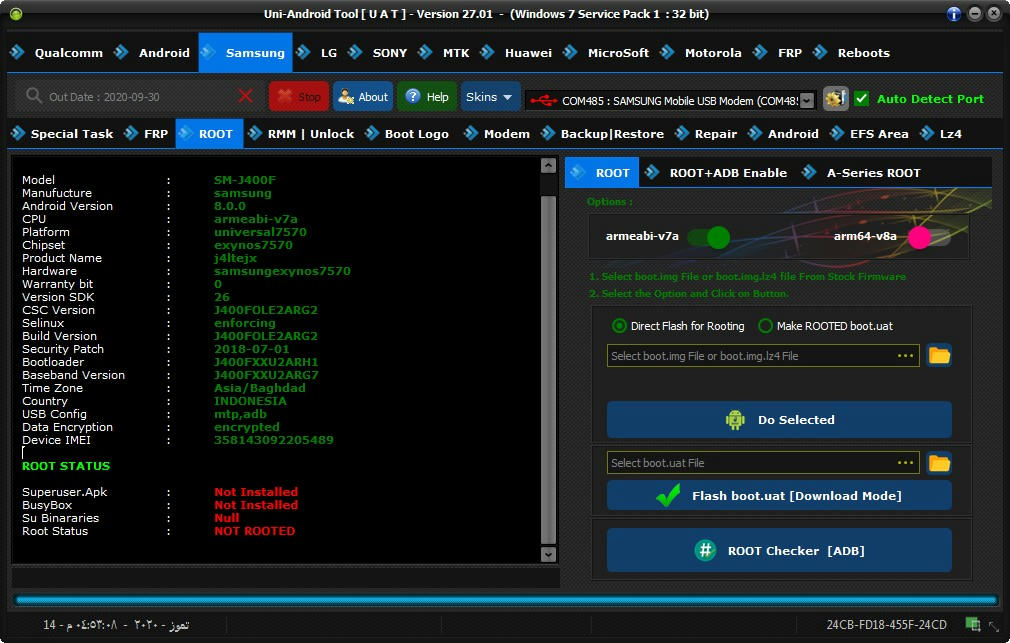Screen dimensions: 1010x643
Task: Open the top-row FRP tab
Action: pos(778,53)
